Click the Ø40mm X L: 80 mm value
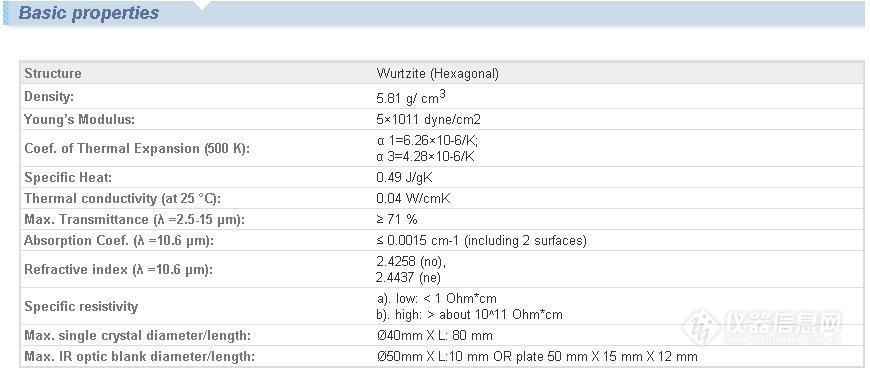This screenshot has width=870, height=371. pos(434,336)
